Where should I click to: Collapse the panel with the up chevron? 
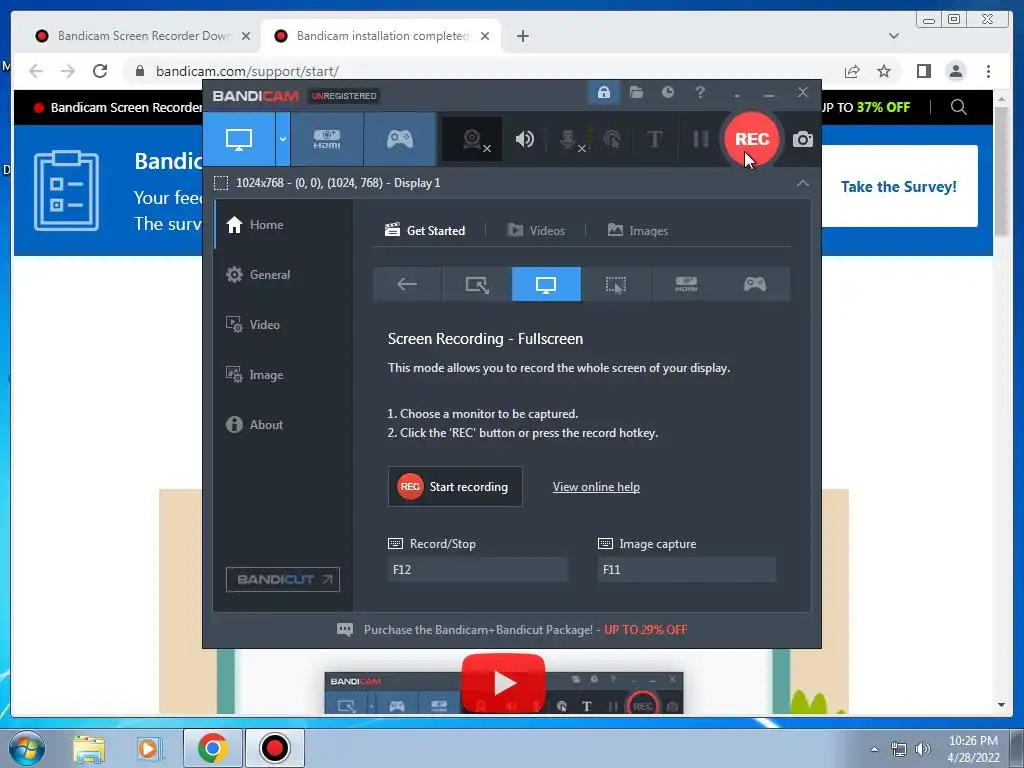pyautogui.click(x=803, y=183)
